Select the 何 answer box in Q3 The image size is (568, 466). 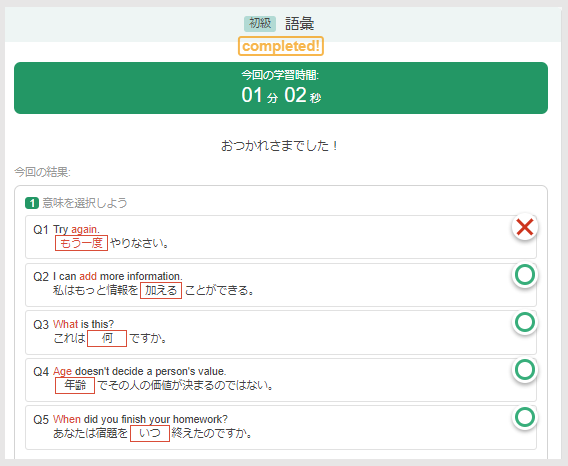coord(107,338)
